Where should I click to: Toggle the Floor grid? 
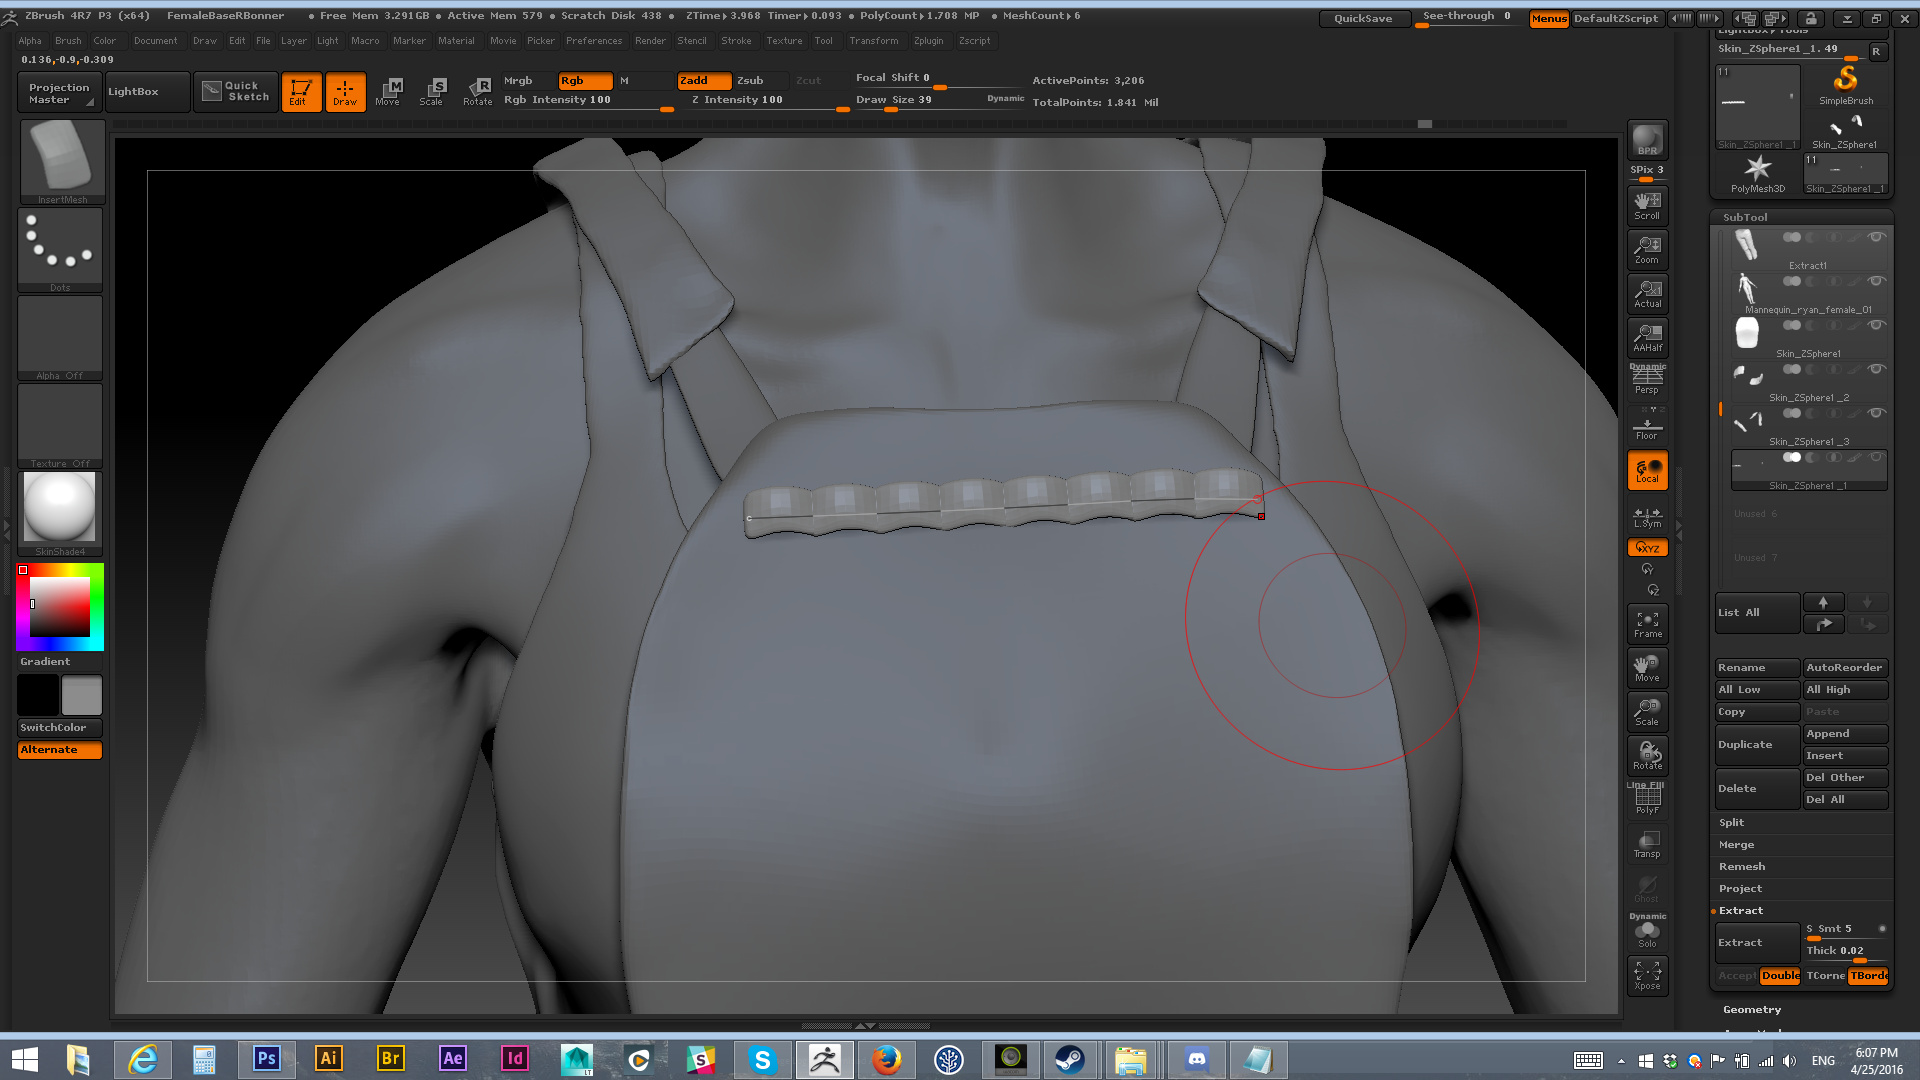click(x=1647, y=424)
